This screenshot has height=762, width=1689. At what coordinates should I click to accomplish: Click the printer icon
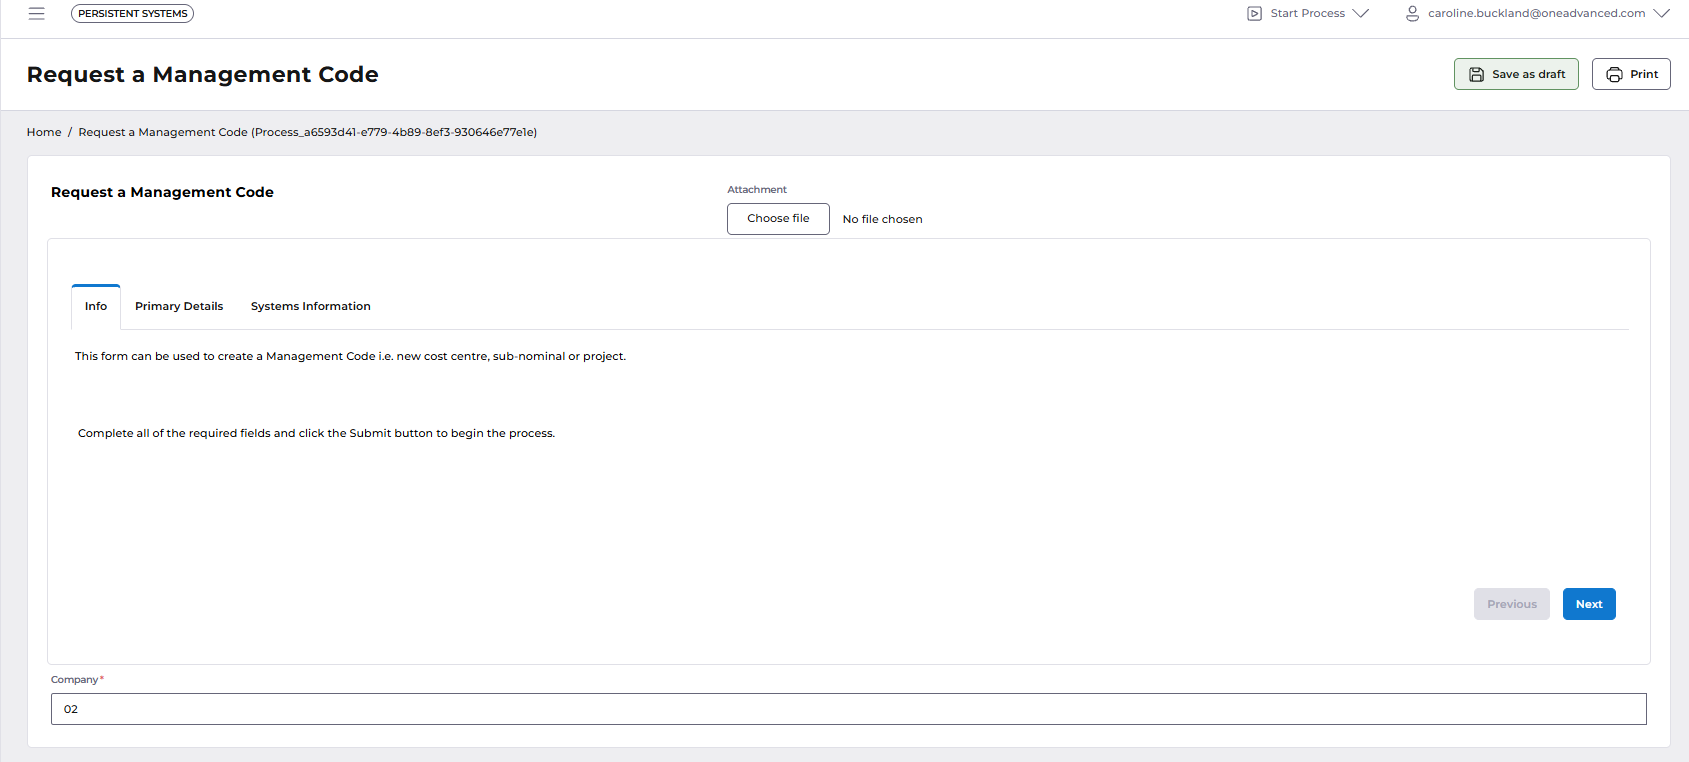tap(1614, 75)
